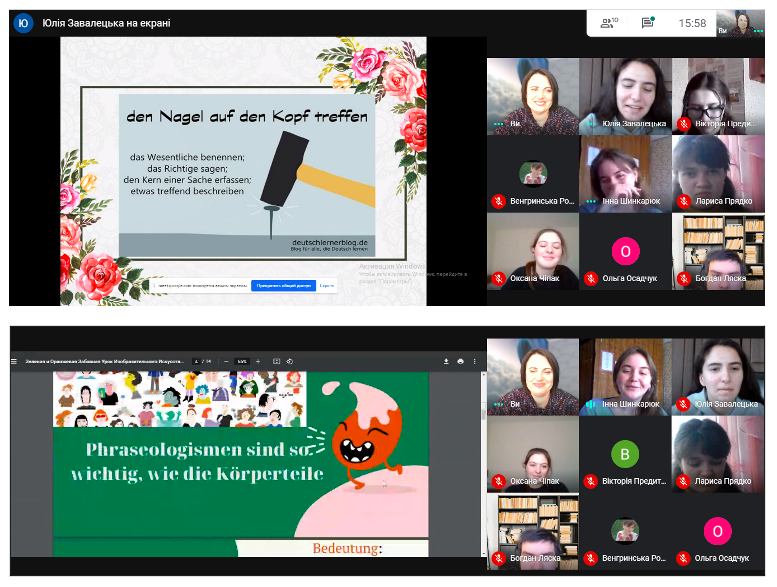Zoom in using the PDF plus button
The width and height of the screenshot is (777, 587).
[x=258, y=361]
